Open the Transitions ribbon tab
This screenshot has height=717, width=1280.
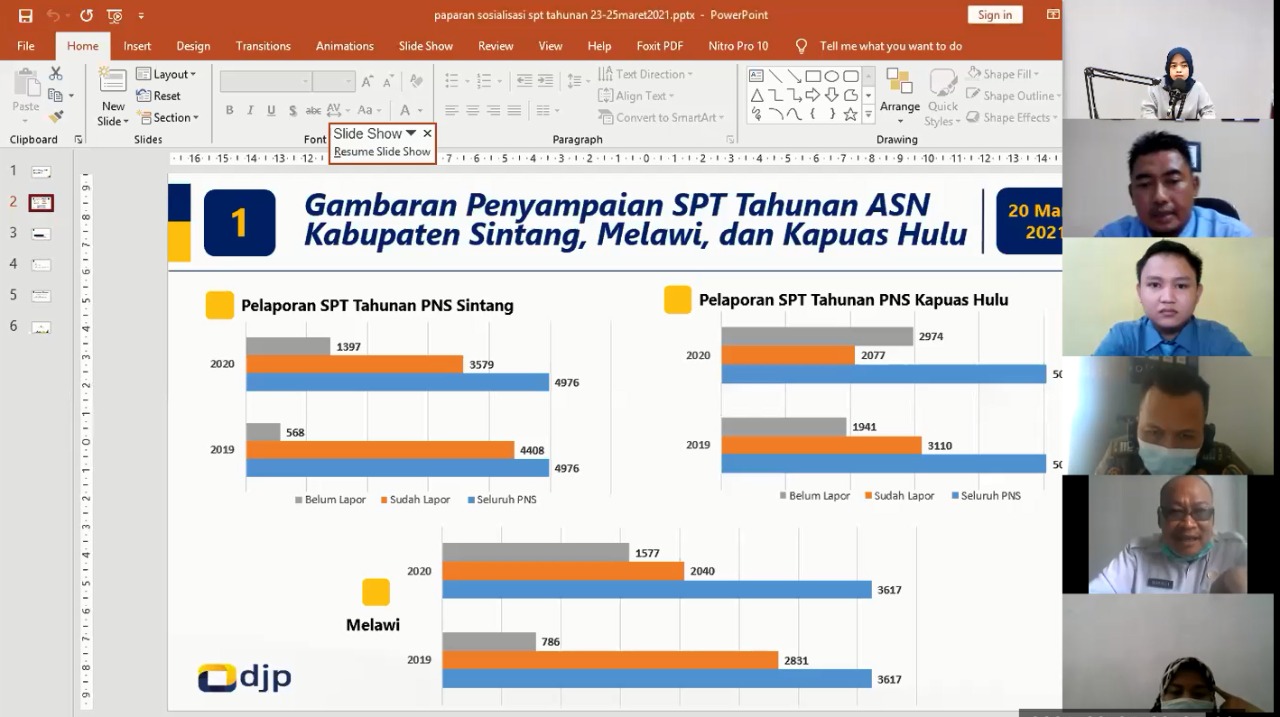click(x=263, y=46)
